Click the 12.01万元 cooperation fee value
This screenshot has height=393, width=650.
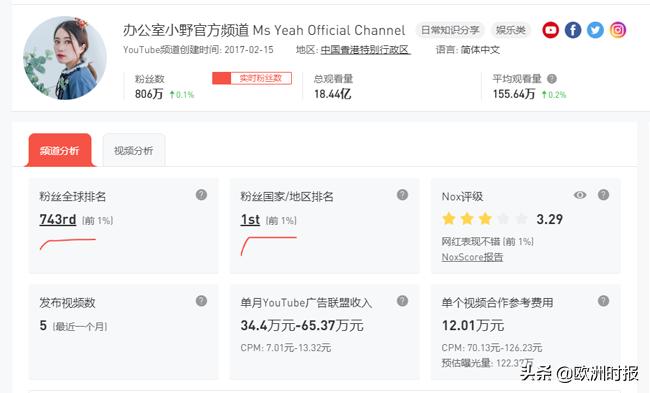click(473, 325)
